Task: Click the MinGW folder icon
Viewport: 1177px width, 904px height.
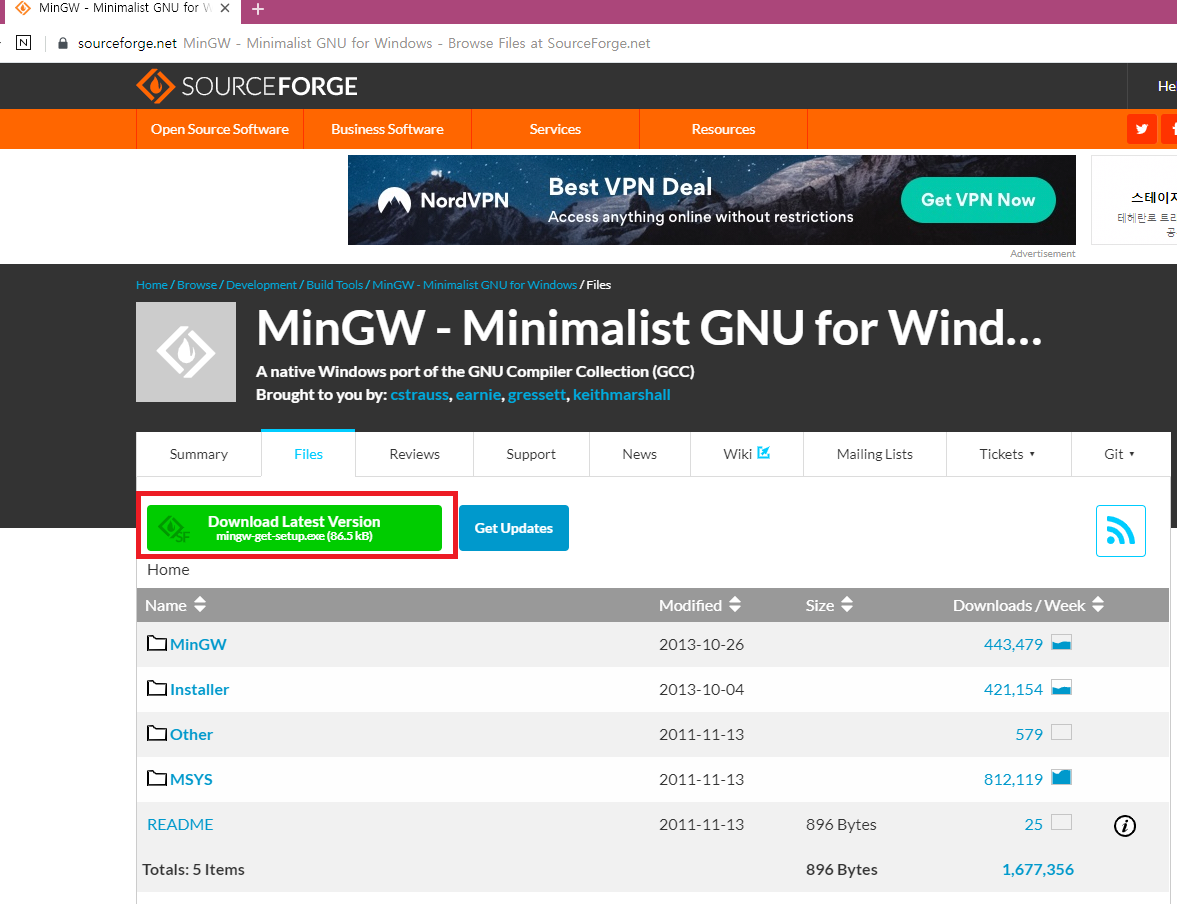Action: pos(157,643)
